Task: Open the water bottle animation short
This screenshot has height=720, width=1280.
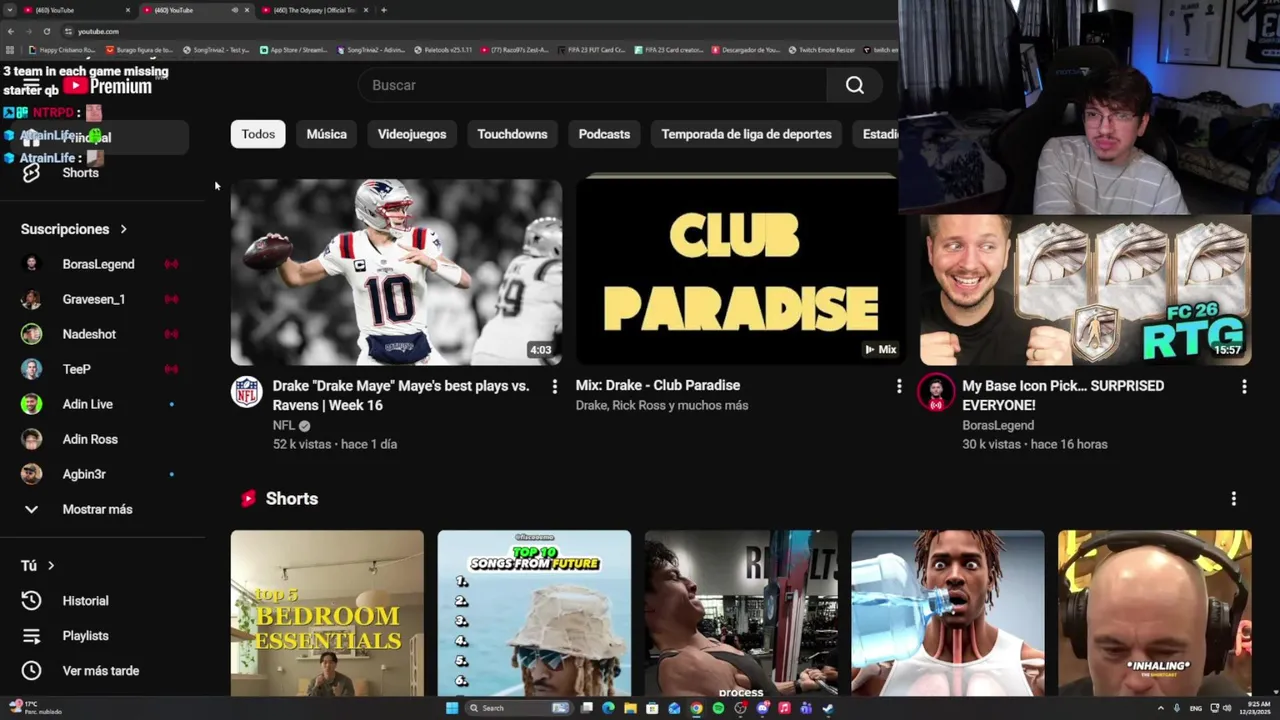Action: click(x=947, y=613)
